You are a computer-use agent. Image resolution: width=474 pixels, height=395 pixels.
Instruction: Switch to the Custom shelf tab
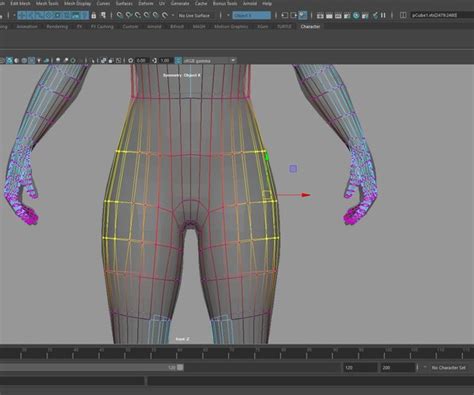tap(130, 26)
